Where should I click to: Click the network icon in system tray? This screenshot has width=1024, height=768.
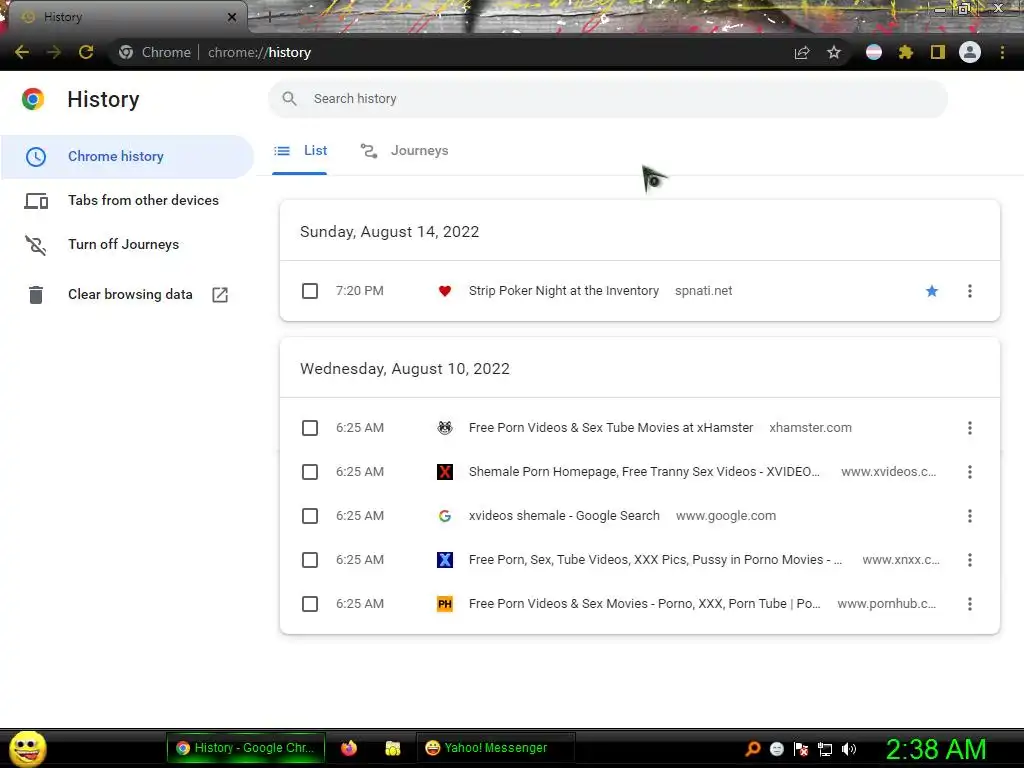(x=825, y=749)
